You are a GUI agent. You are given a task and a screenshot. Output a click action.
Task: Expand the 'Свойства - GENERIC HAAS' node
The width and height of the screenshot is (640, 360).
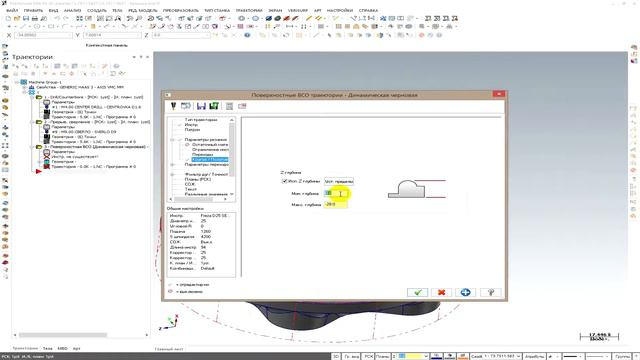pyautogui.click(x=24, y=87)
